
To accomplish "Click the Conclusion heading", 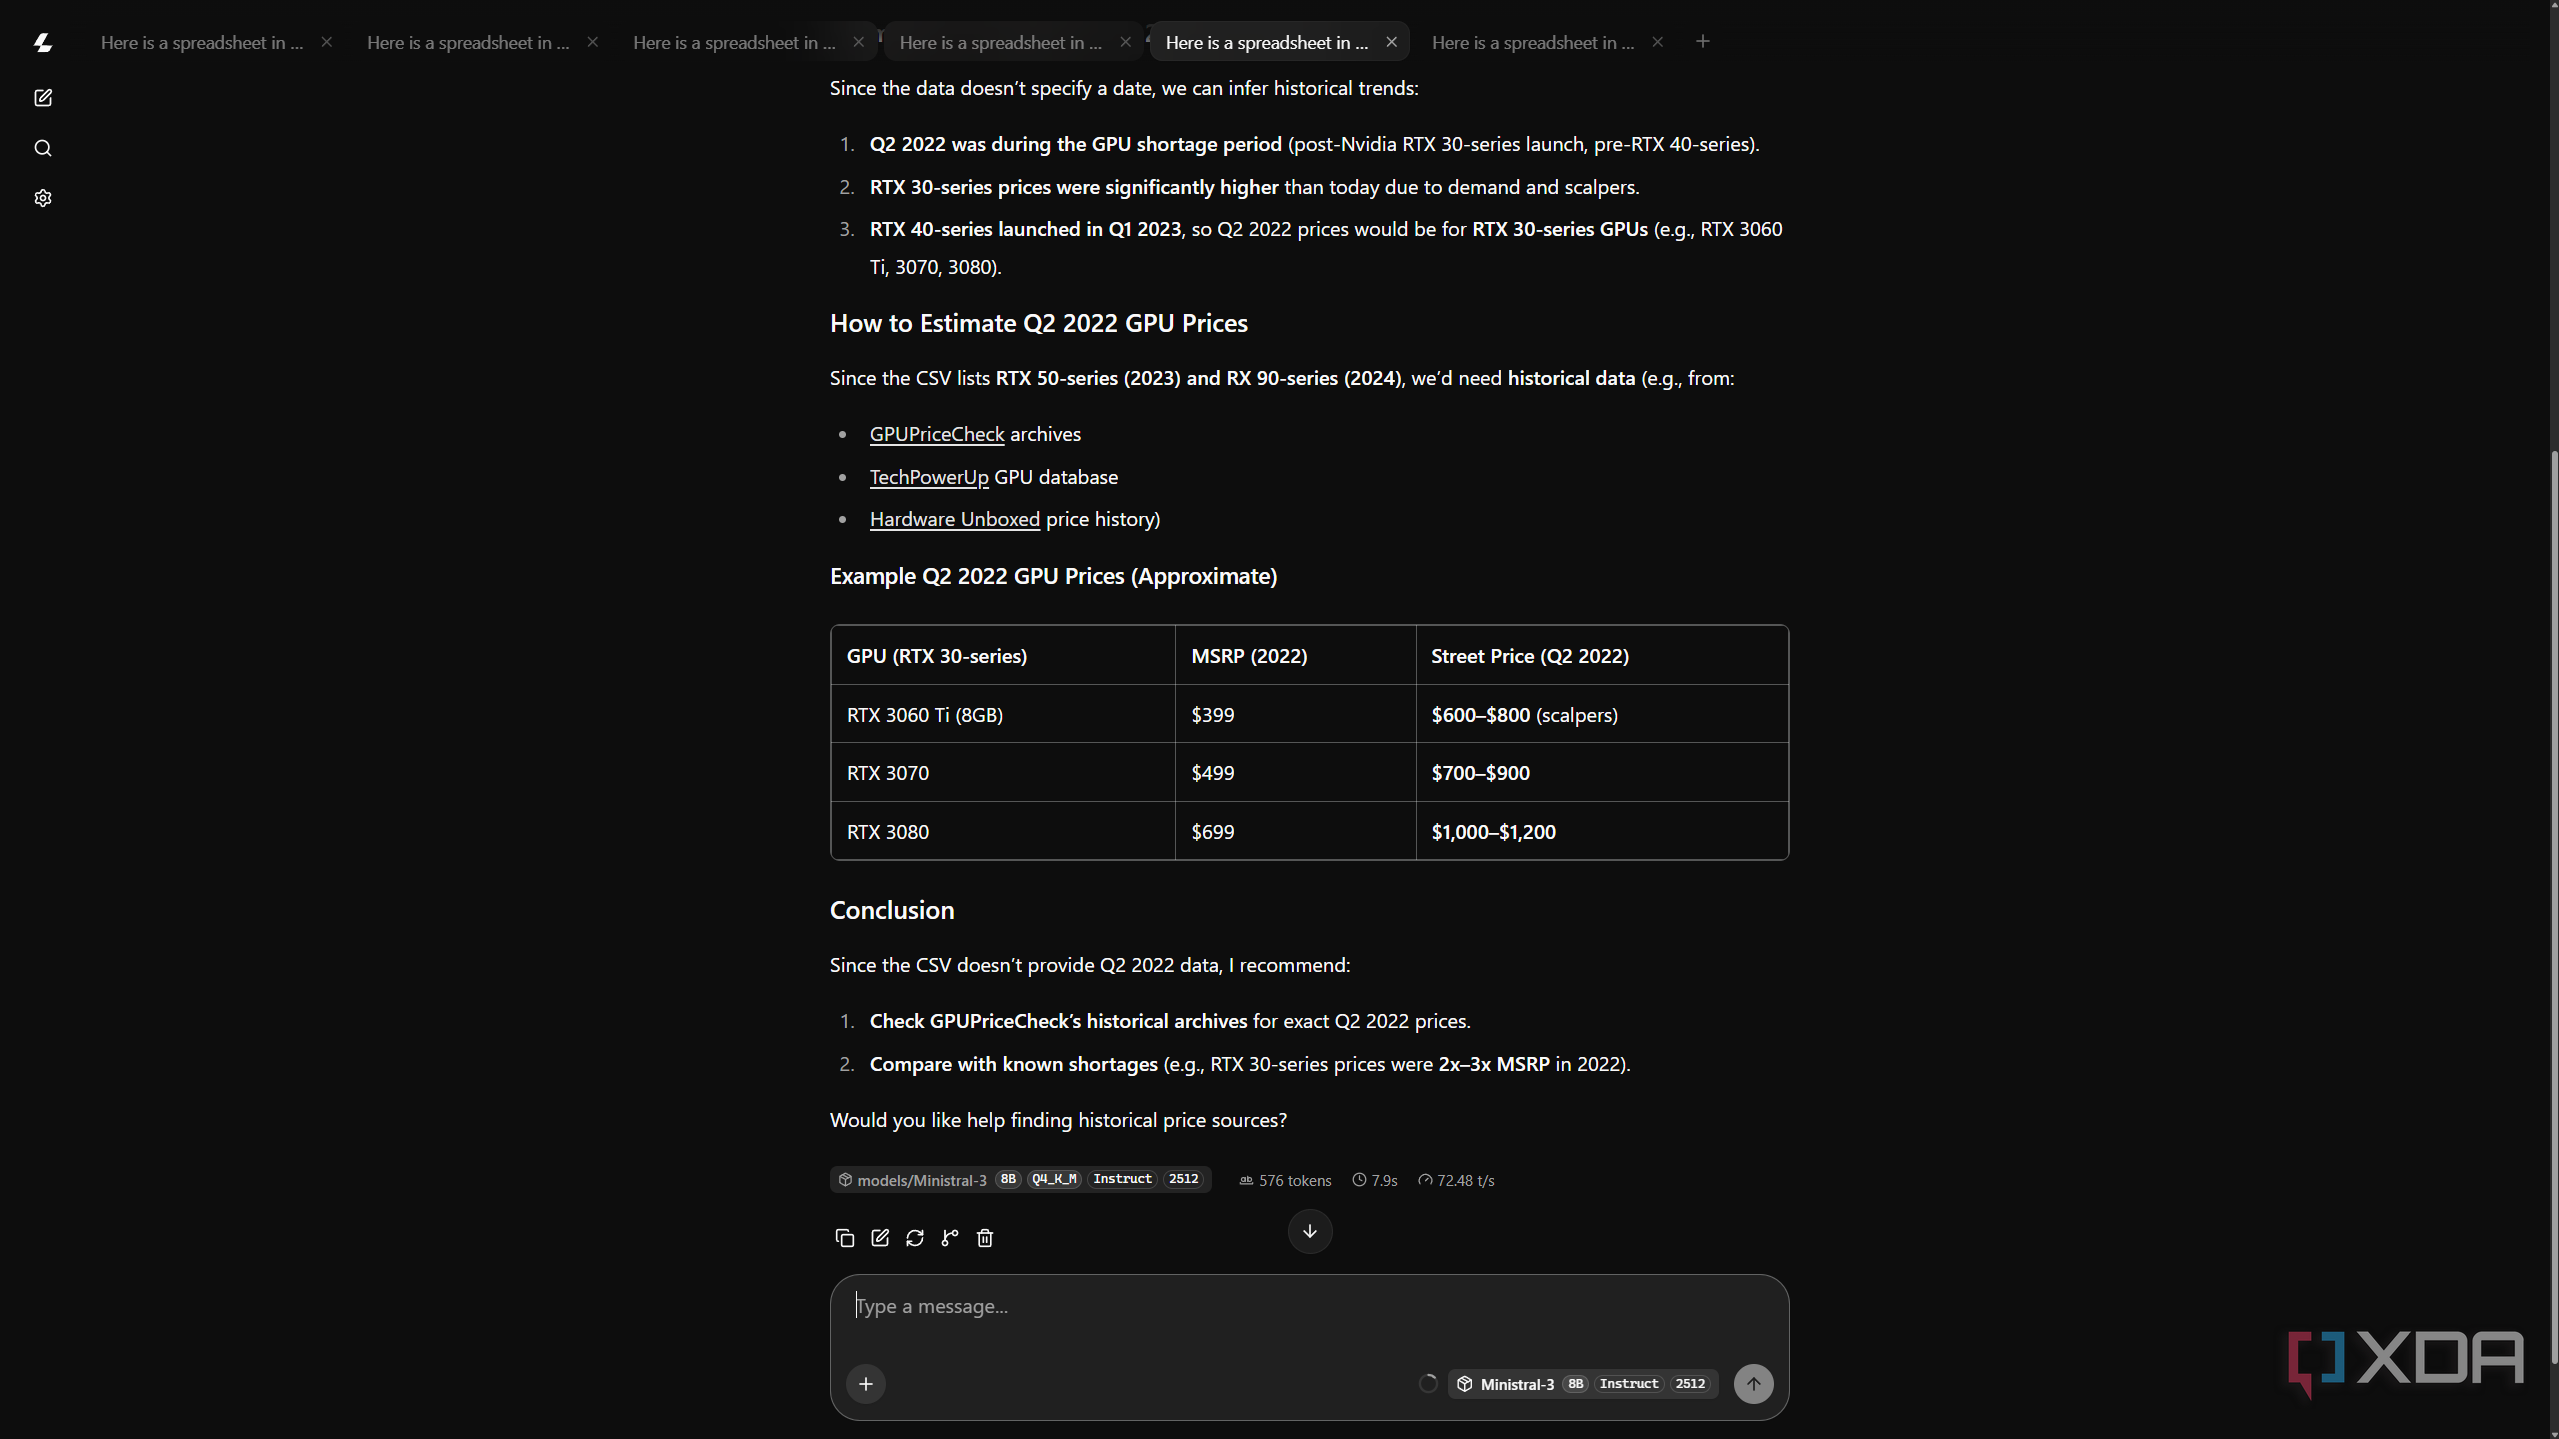I will pyautogui.click(x=892, y=910).
